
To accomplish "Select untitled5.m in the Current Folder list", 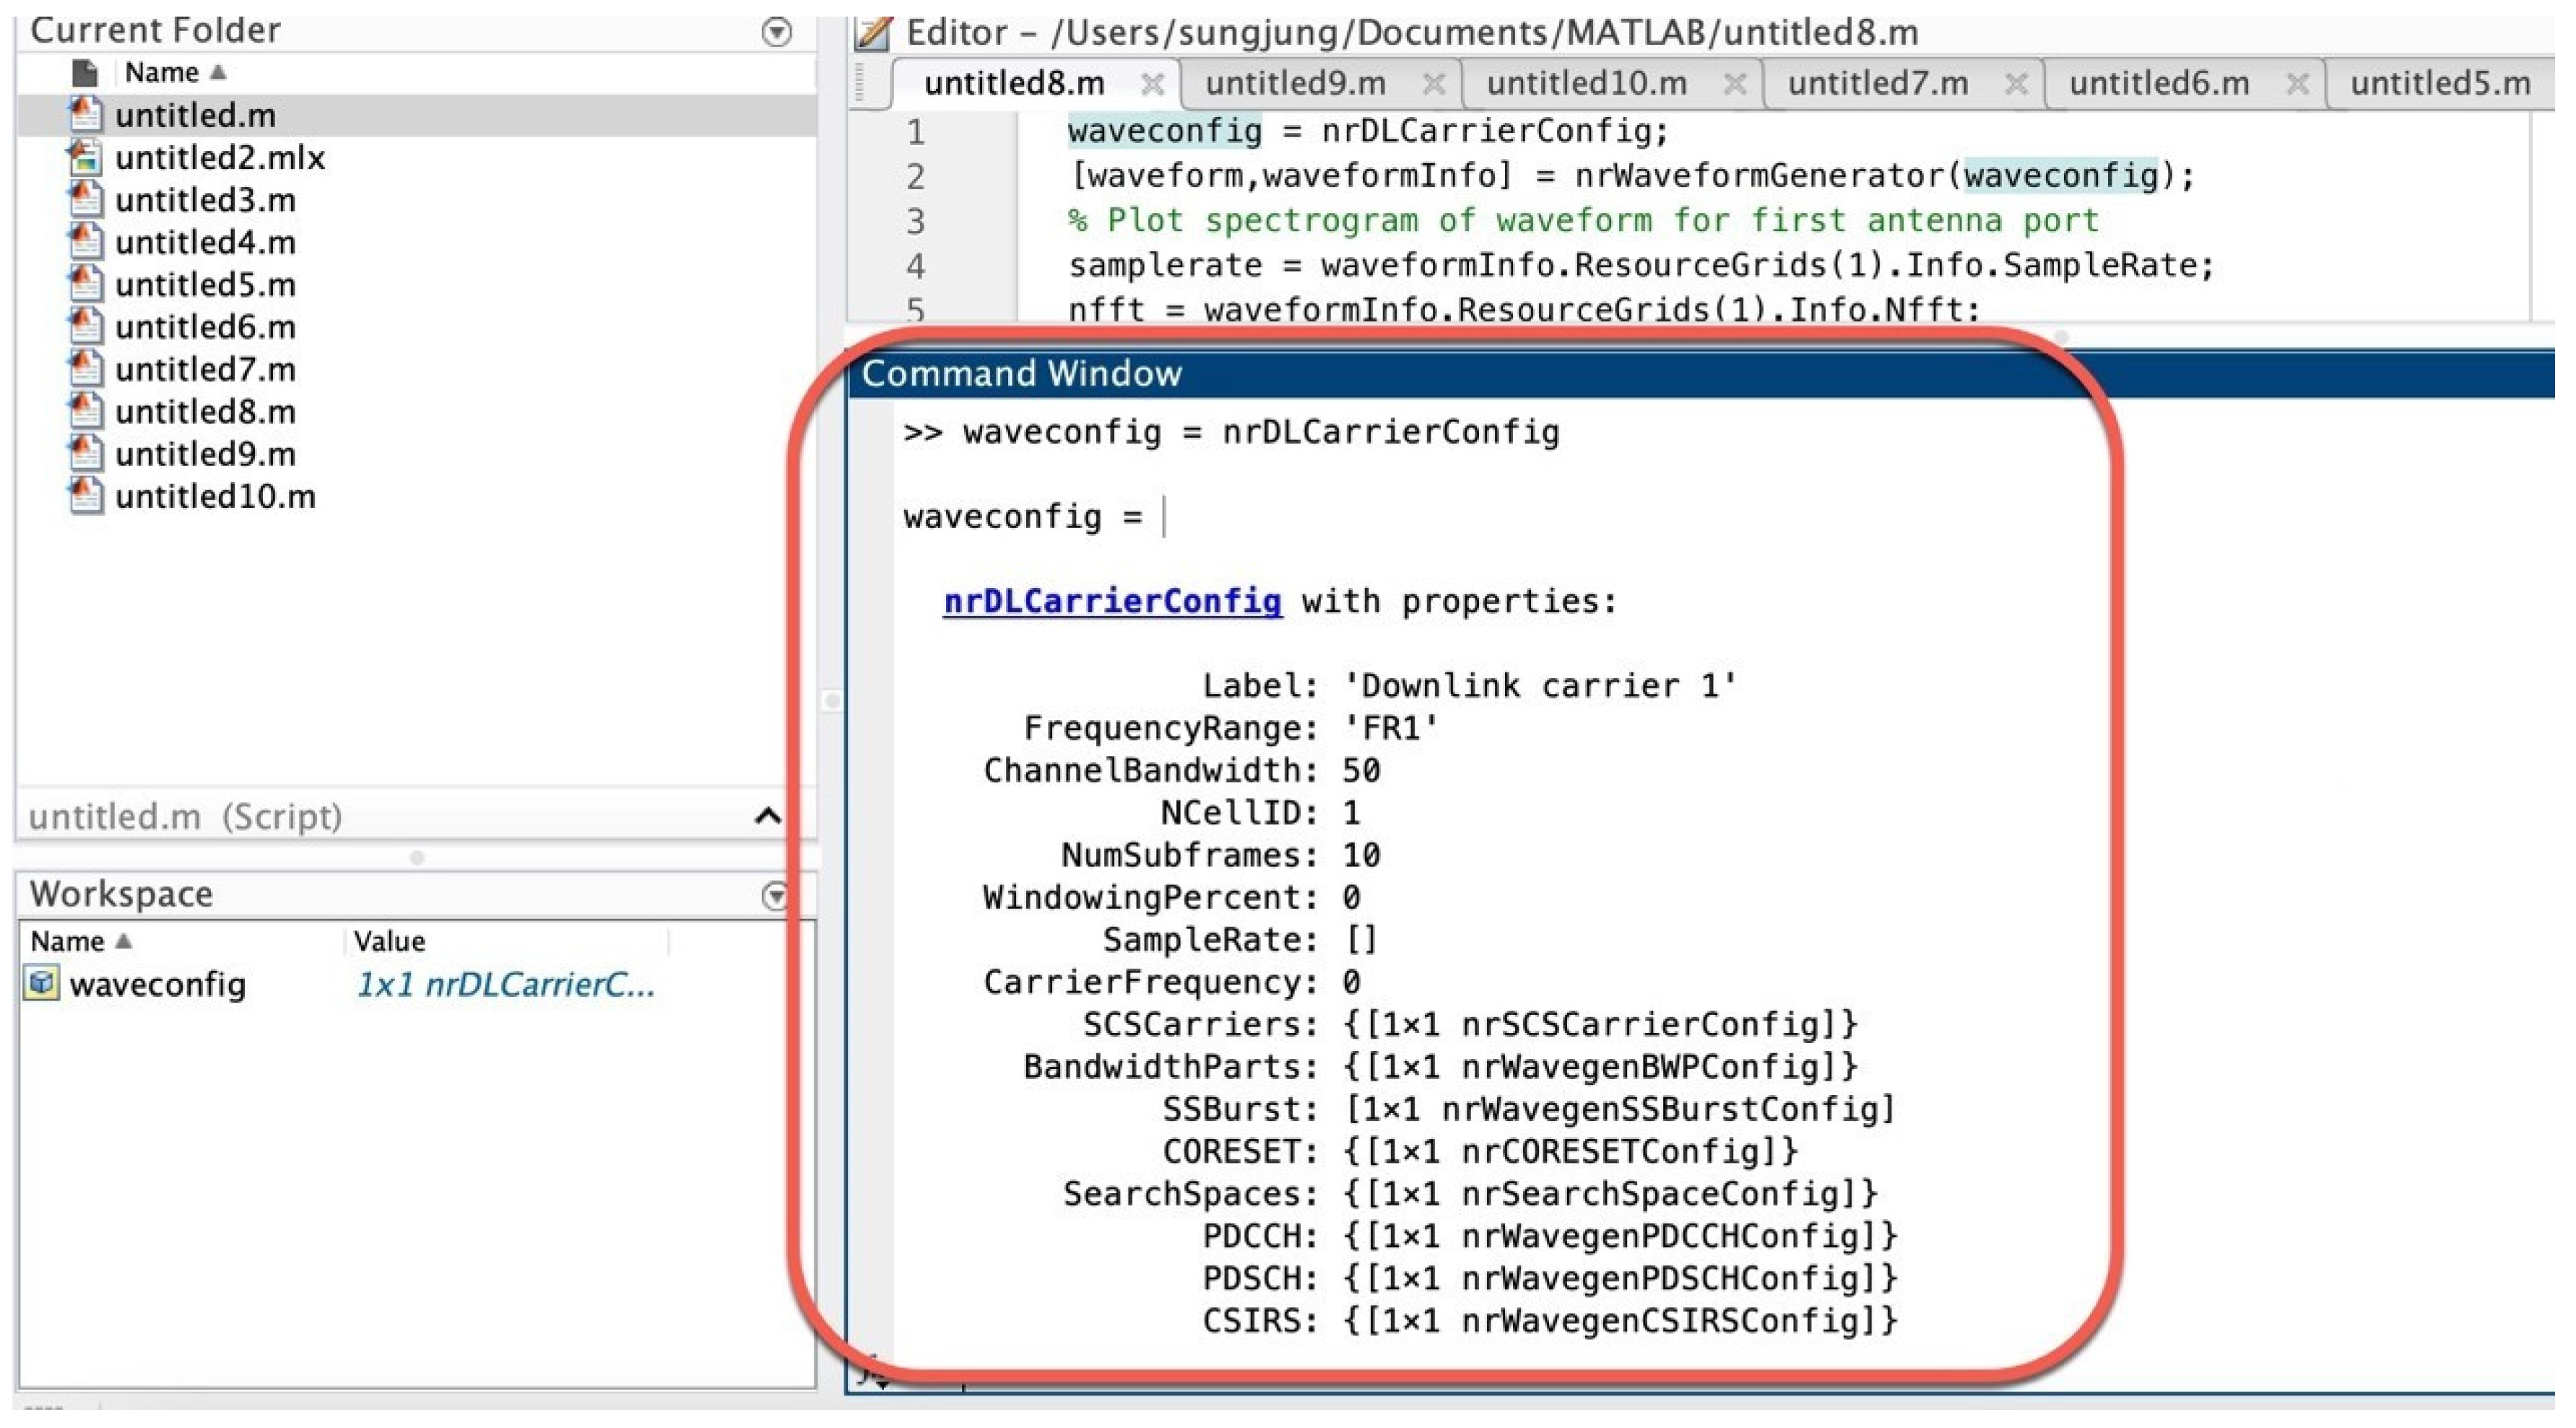I will 206,287.
